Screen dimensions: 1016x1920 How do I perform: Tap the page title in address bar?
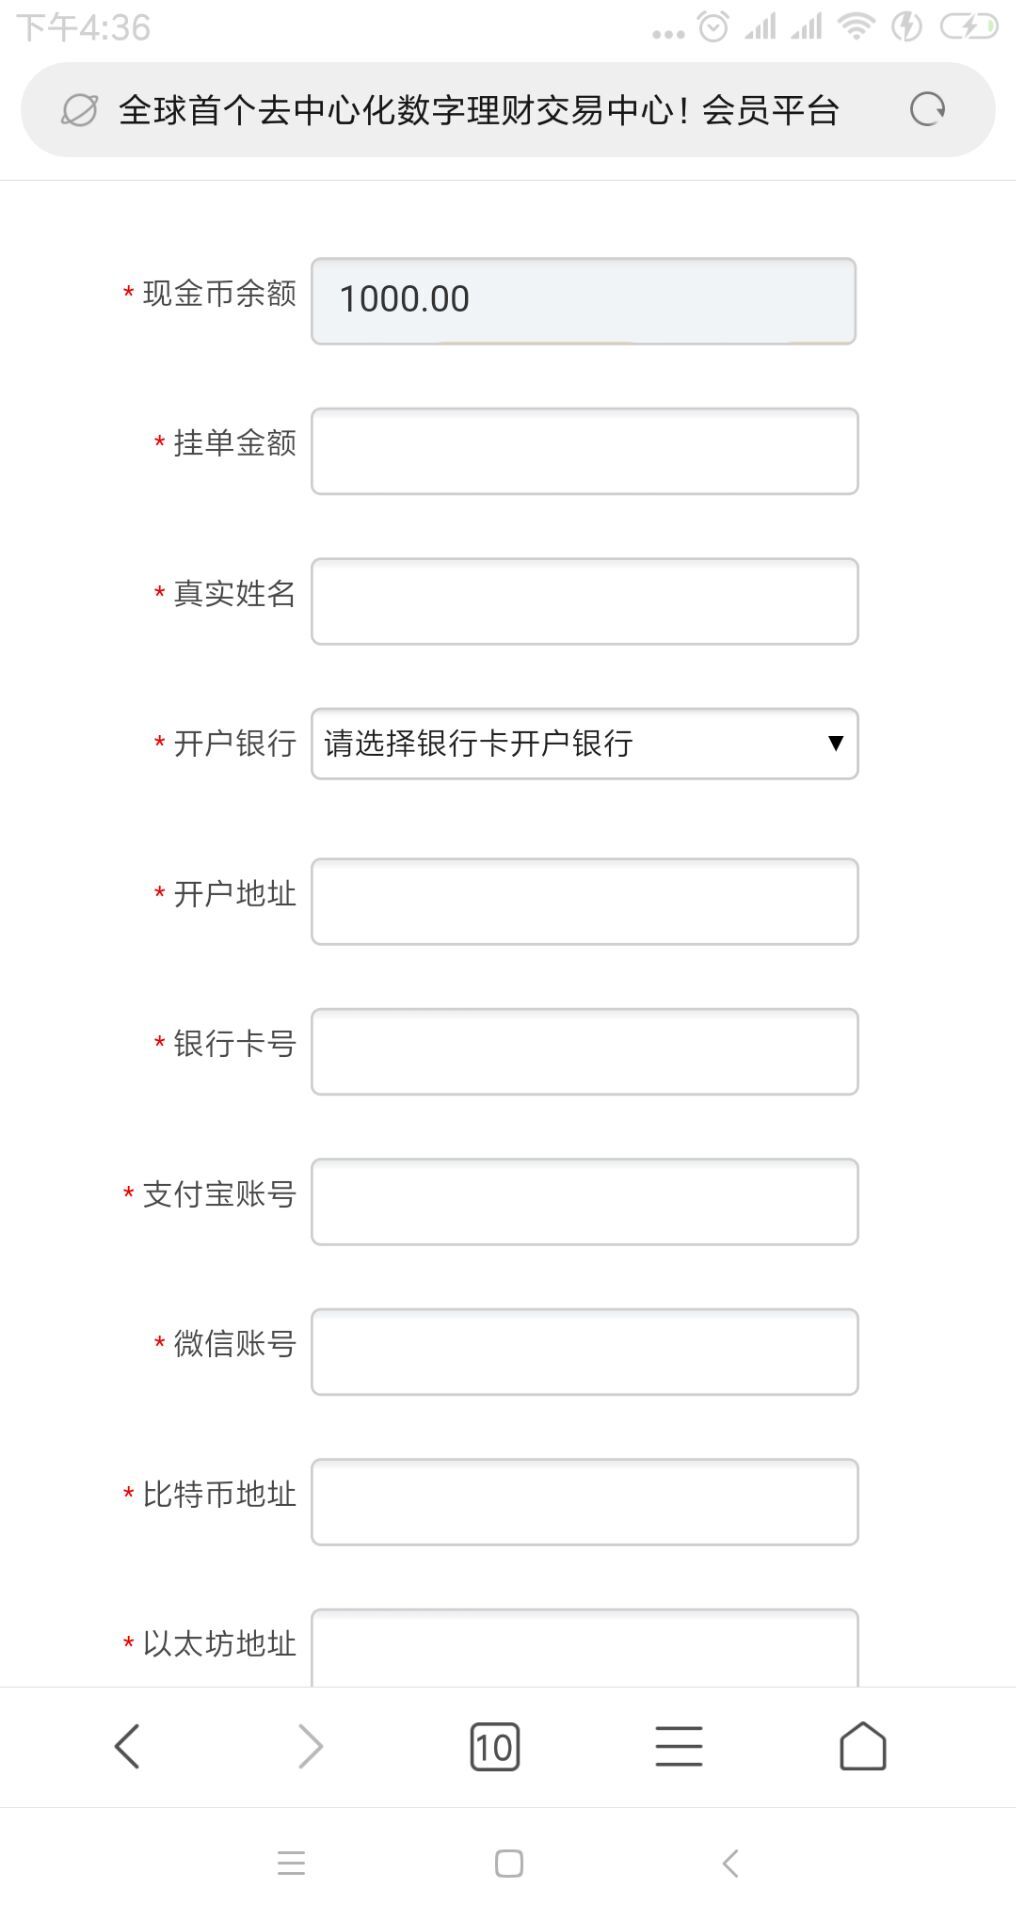[x=479, y=110]
